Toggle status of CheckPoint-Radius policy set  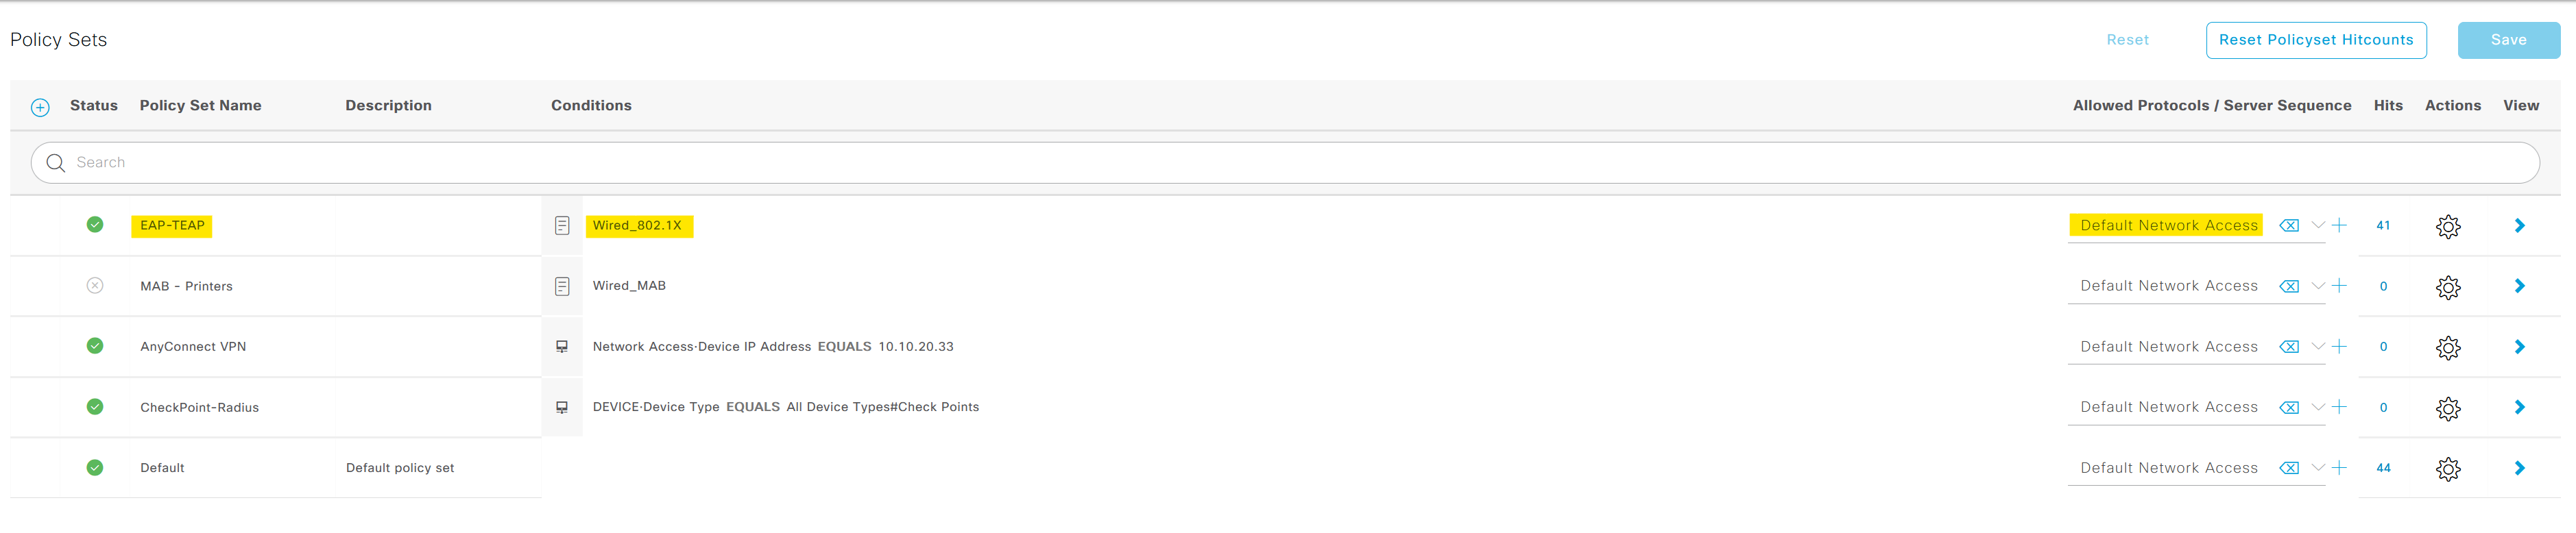(95, 407)
